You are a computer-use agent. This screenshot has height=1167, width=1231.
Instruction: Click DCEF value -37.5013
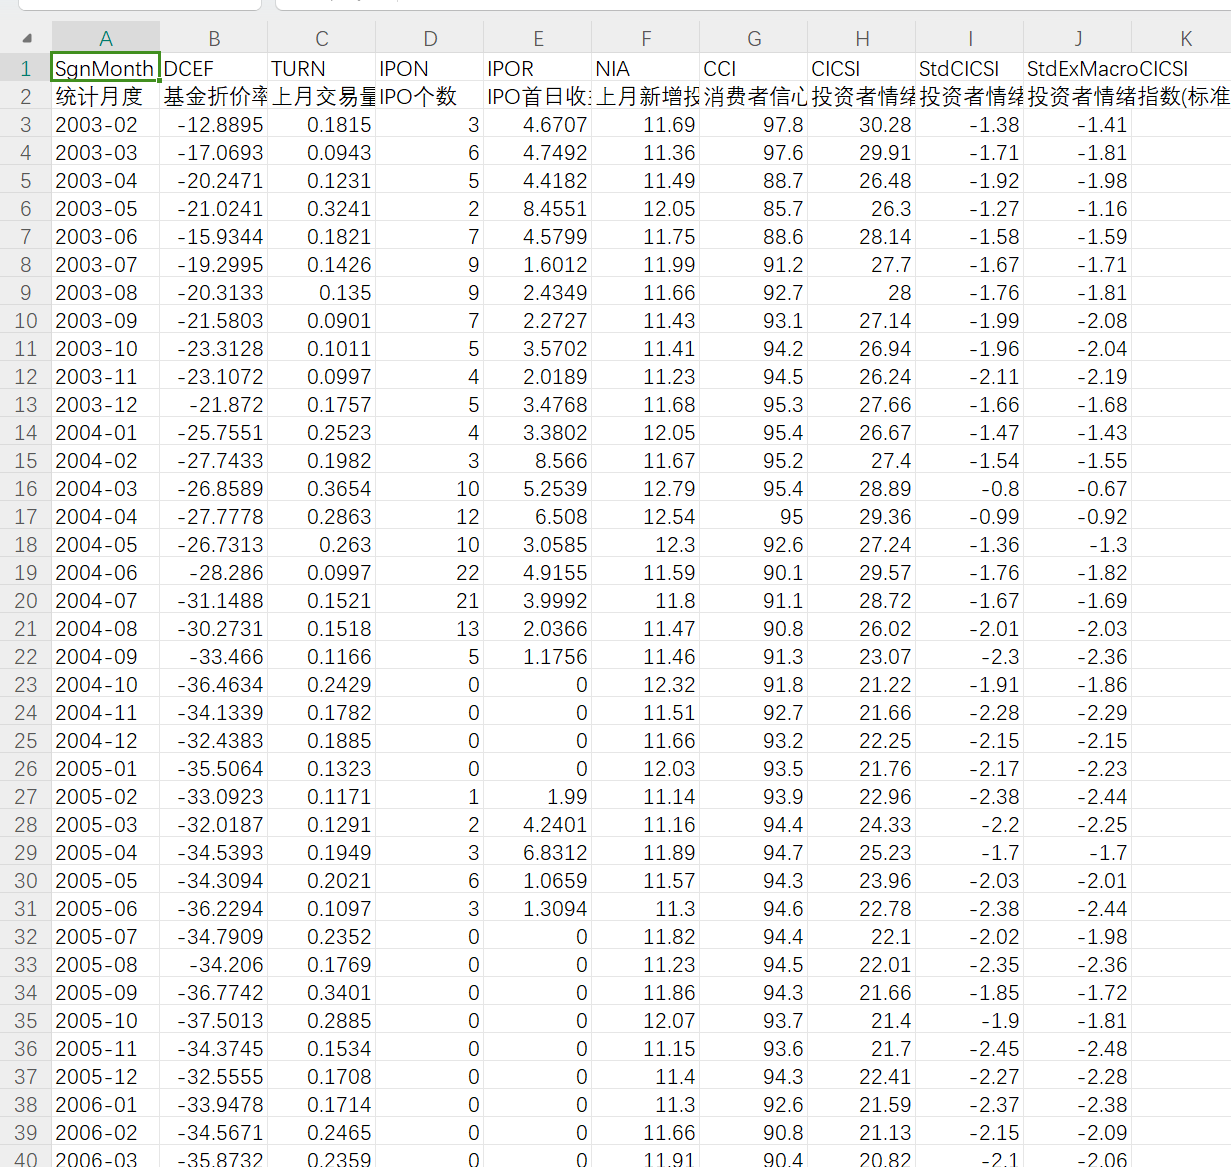(214, 1021)
